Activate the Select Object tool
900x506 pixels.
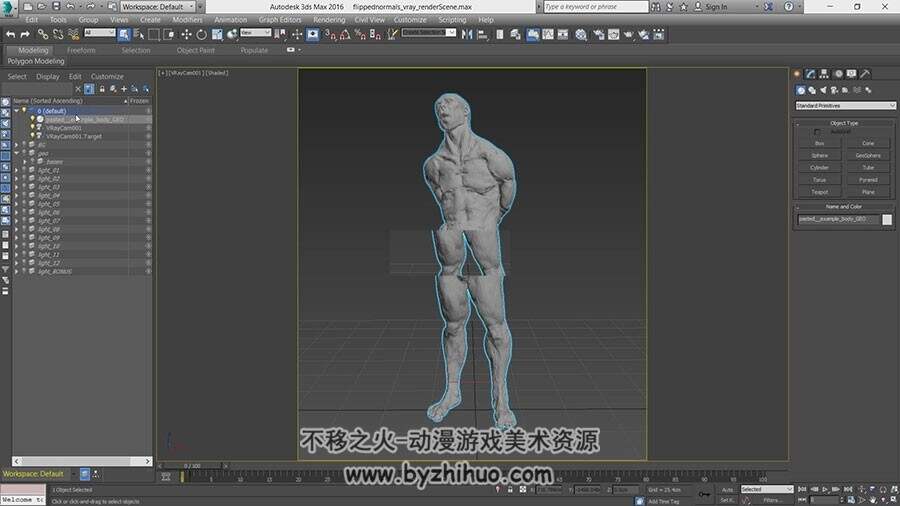pyautogui.click(x=123, y=34)
